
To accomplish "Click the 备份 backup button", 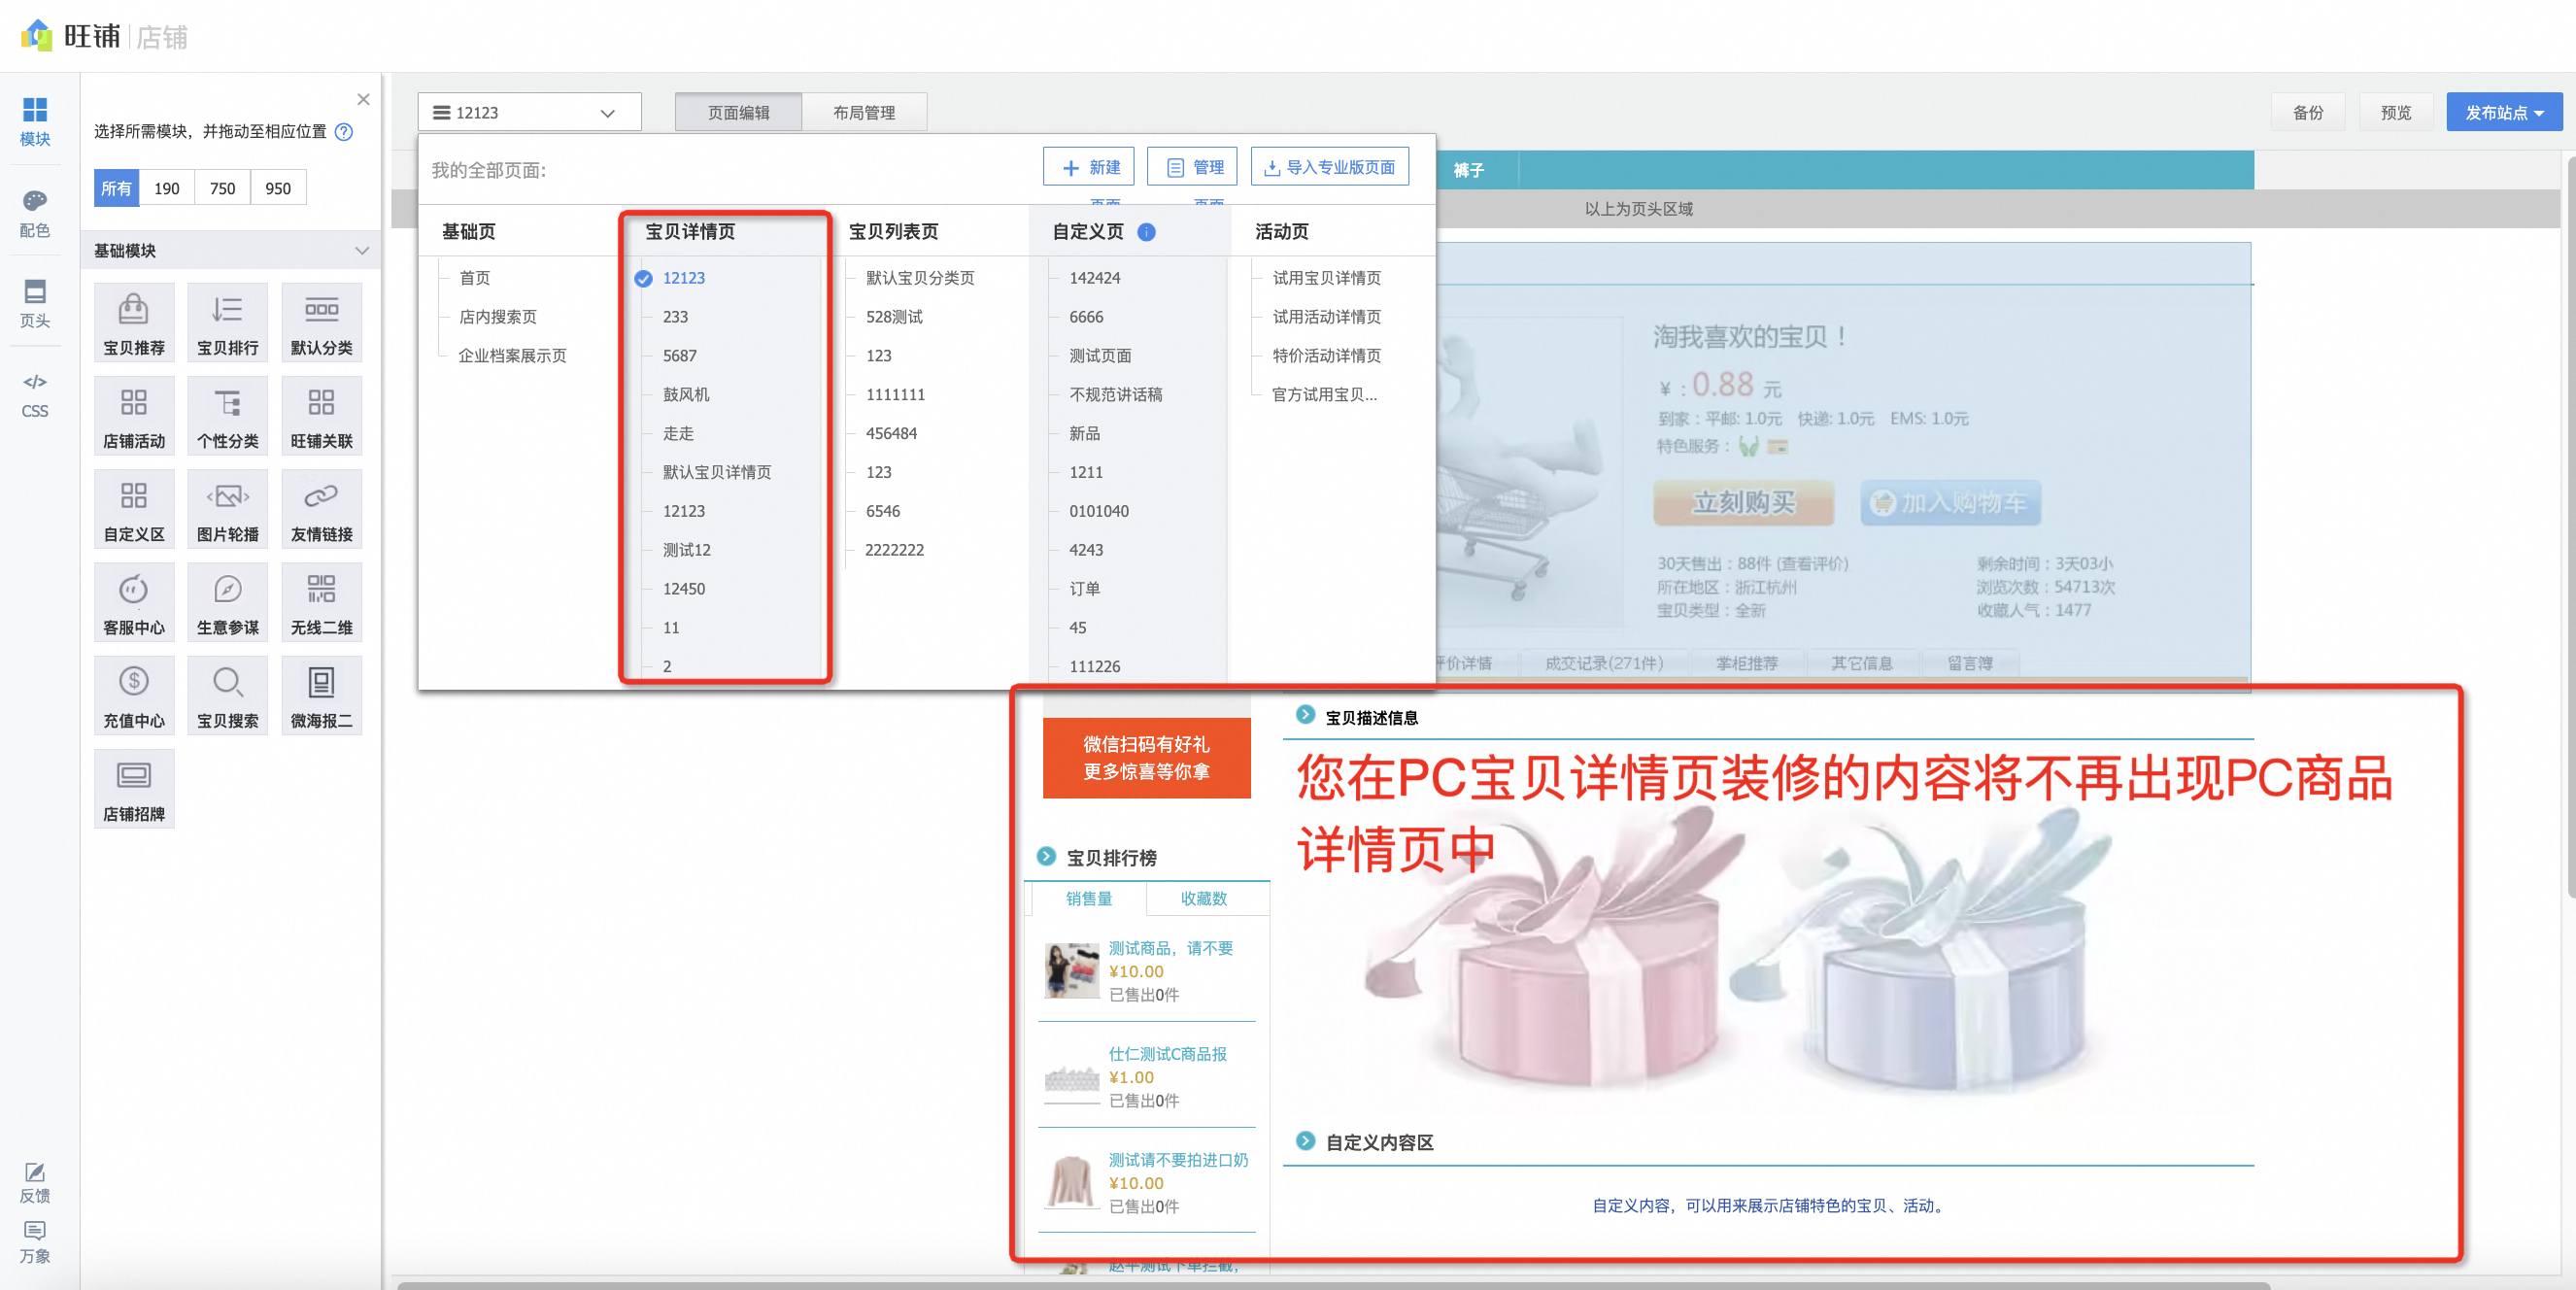I will pos(2308,112).
